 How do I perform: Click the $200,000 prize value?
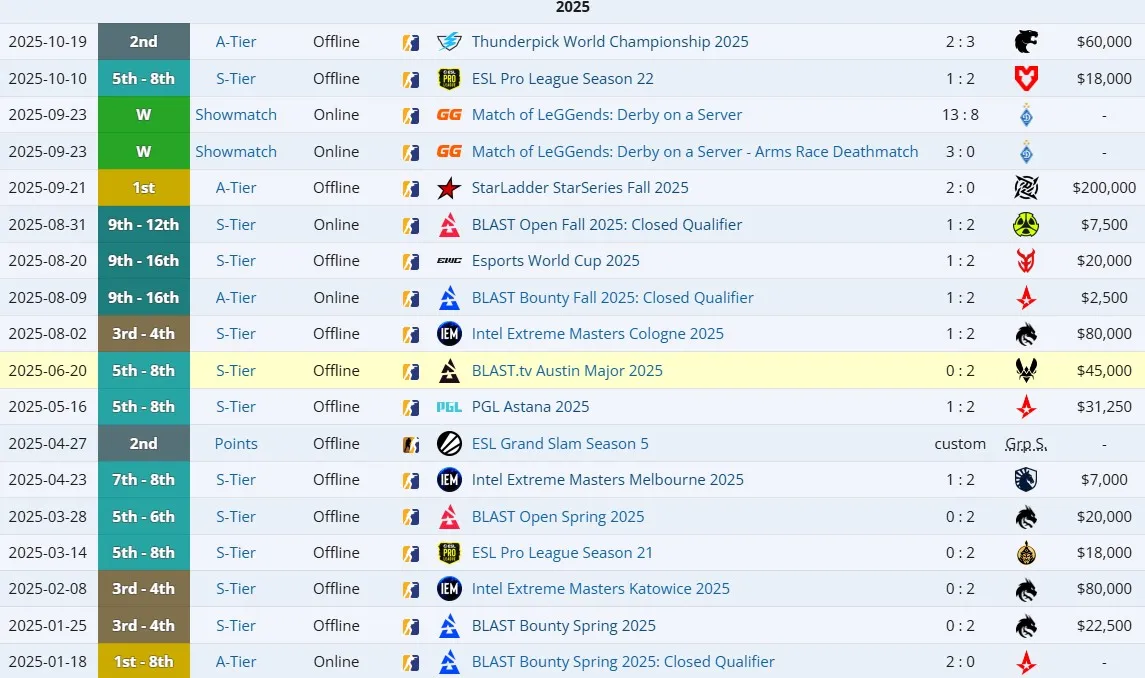point(1104,188)
